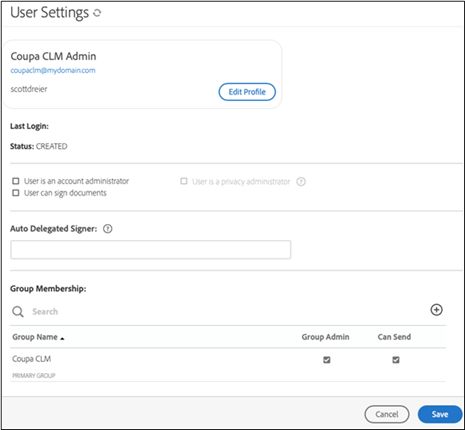Select the Coupa CLM group row
Viewport: 465px width, 430px height.
(x=228, y=365)
